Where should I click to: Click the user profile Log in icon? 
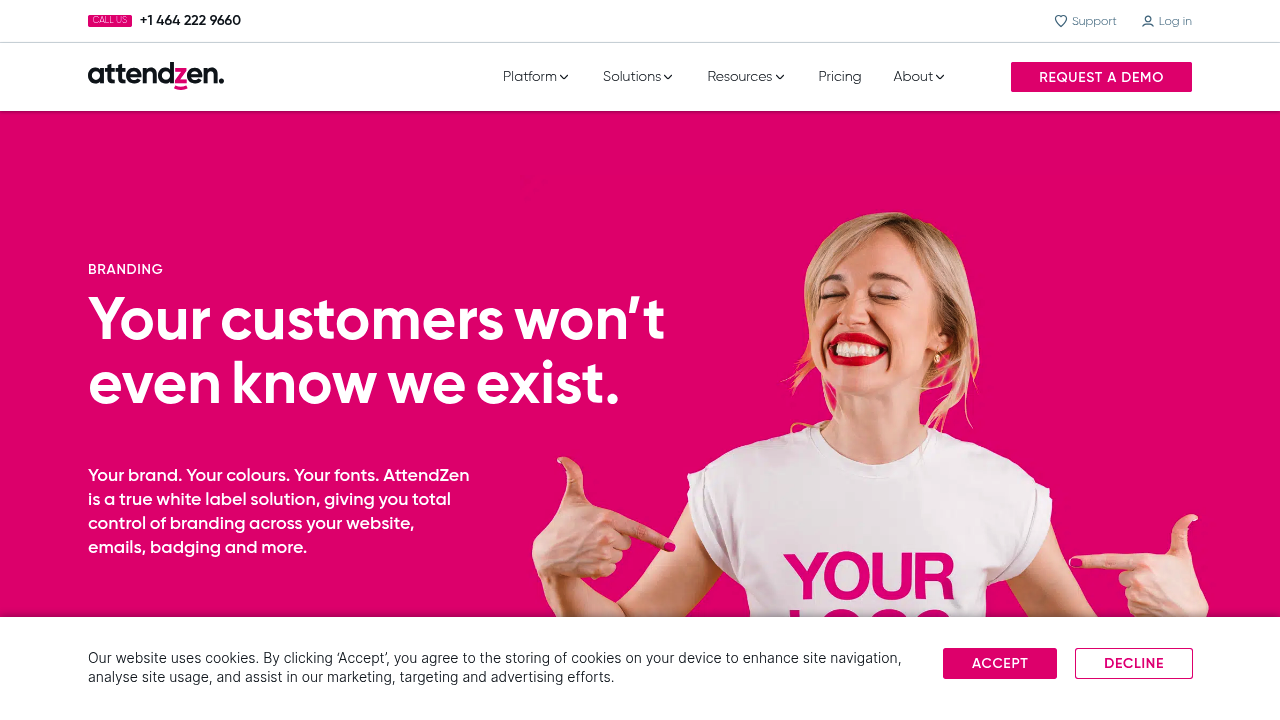click(1148, 21)
